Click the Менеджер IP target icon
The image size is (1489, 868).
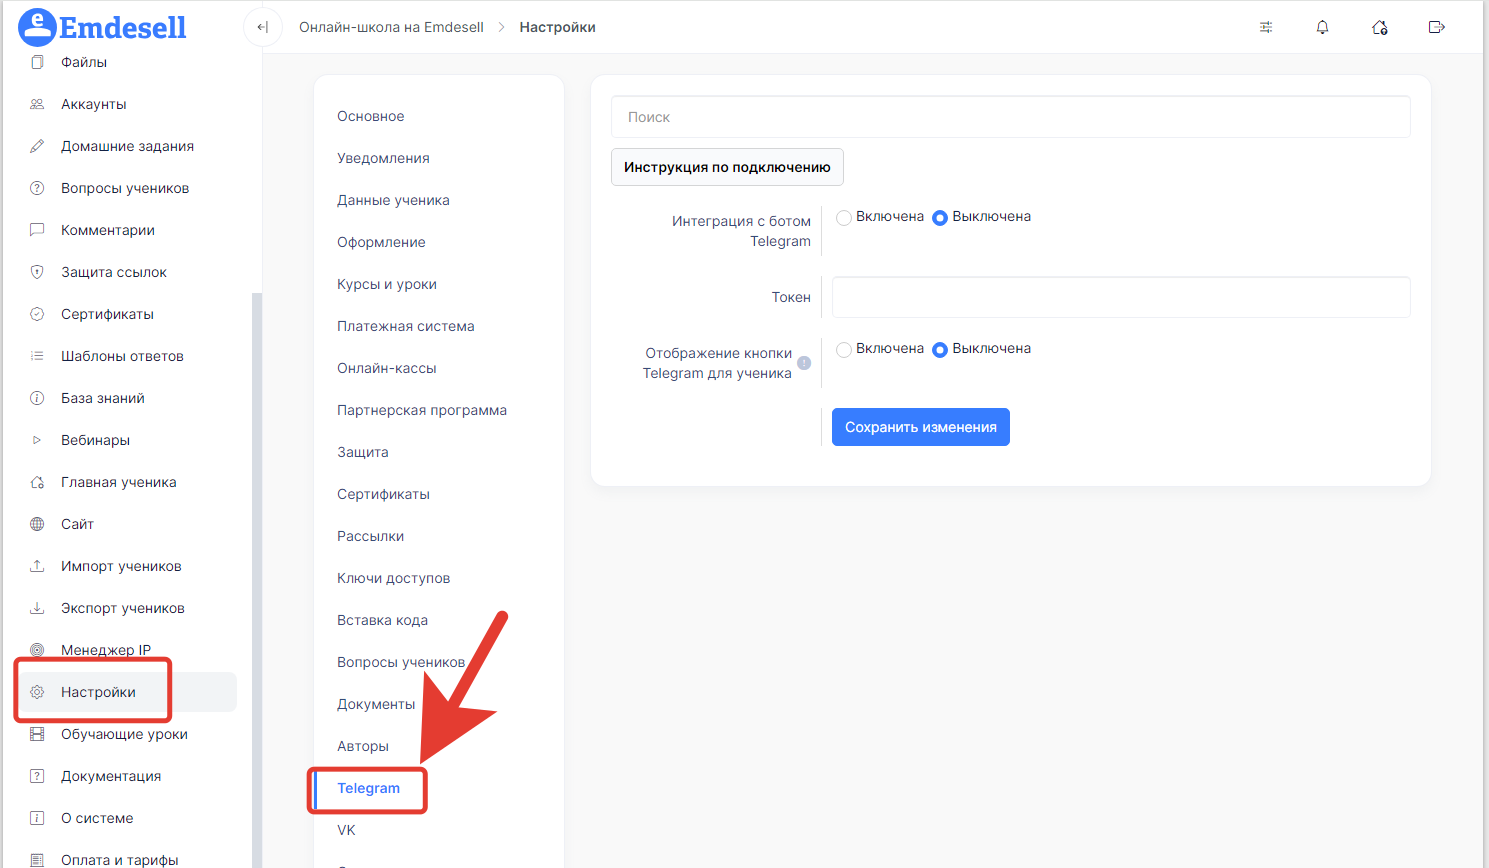37,650
